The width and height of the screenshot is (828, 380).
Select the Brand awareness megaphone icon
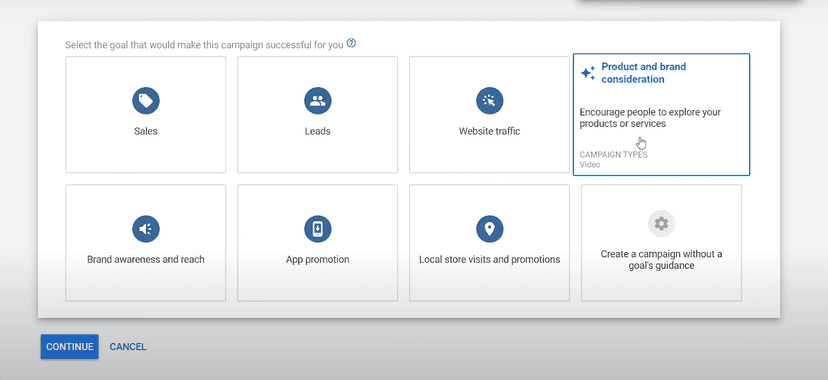(x=146, y=229)
